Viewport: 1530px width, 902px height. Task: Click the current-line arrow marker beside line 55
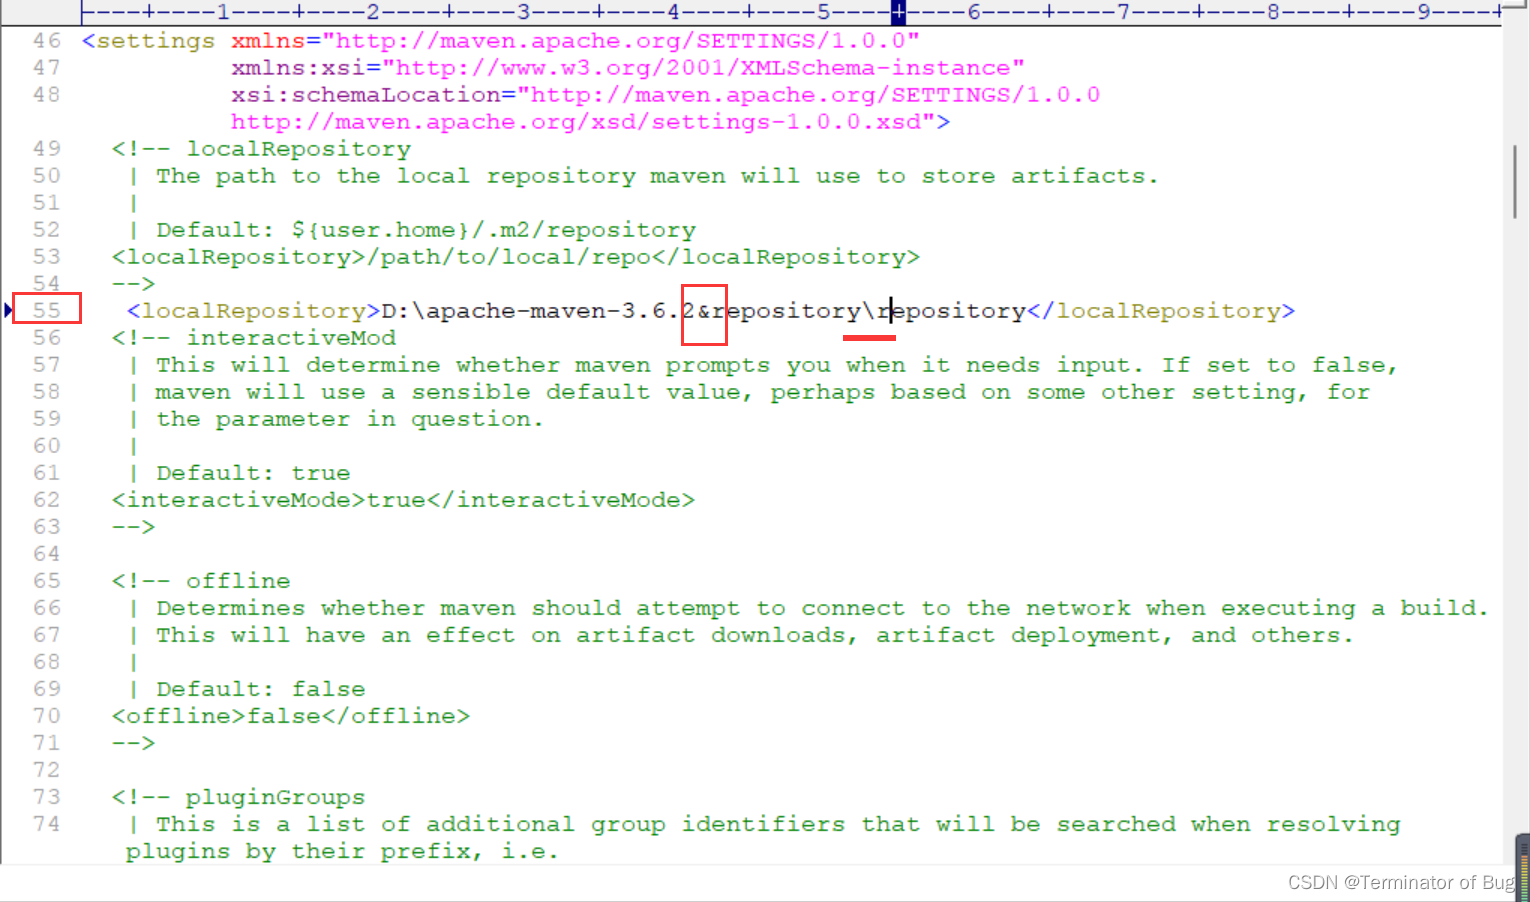(x=8, y=310)
